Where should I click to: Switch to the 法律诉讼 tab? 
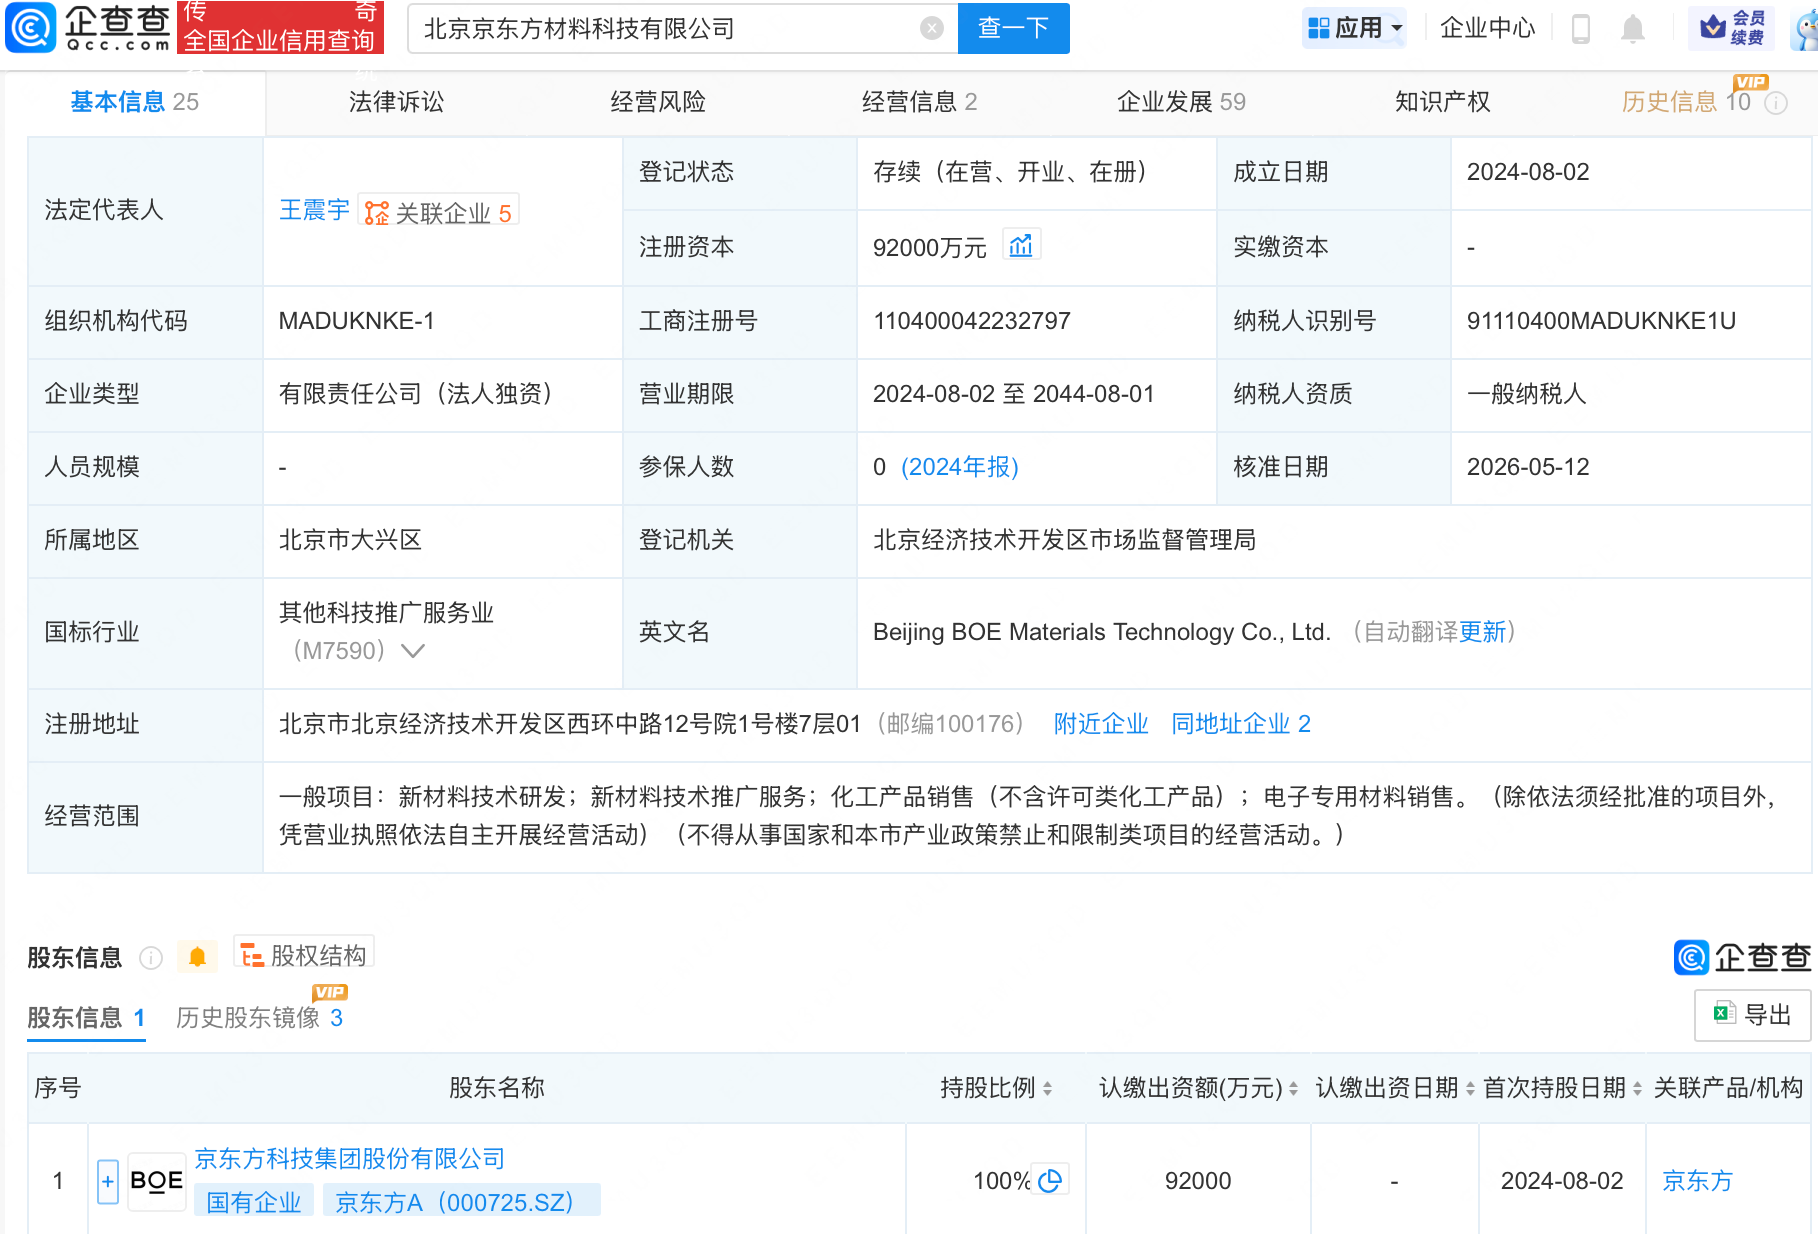[396, 102]
